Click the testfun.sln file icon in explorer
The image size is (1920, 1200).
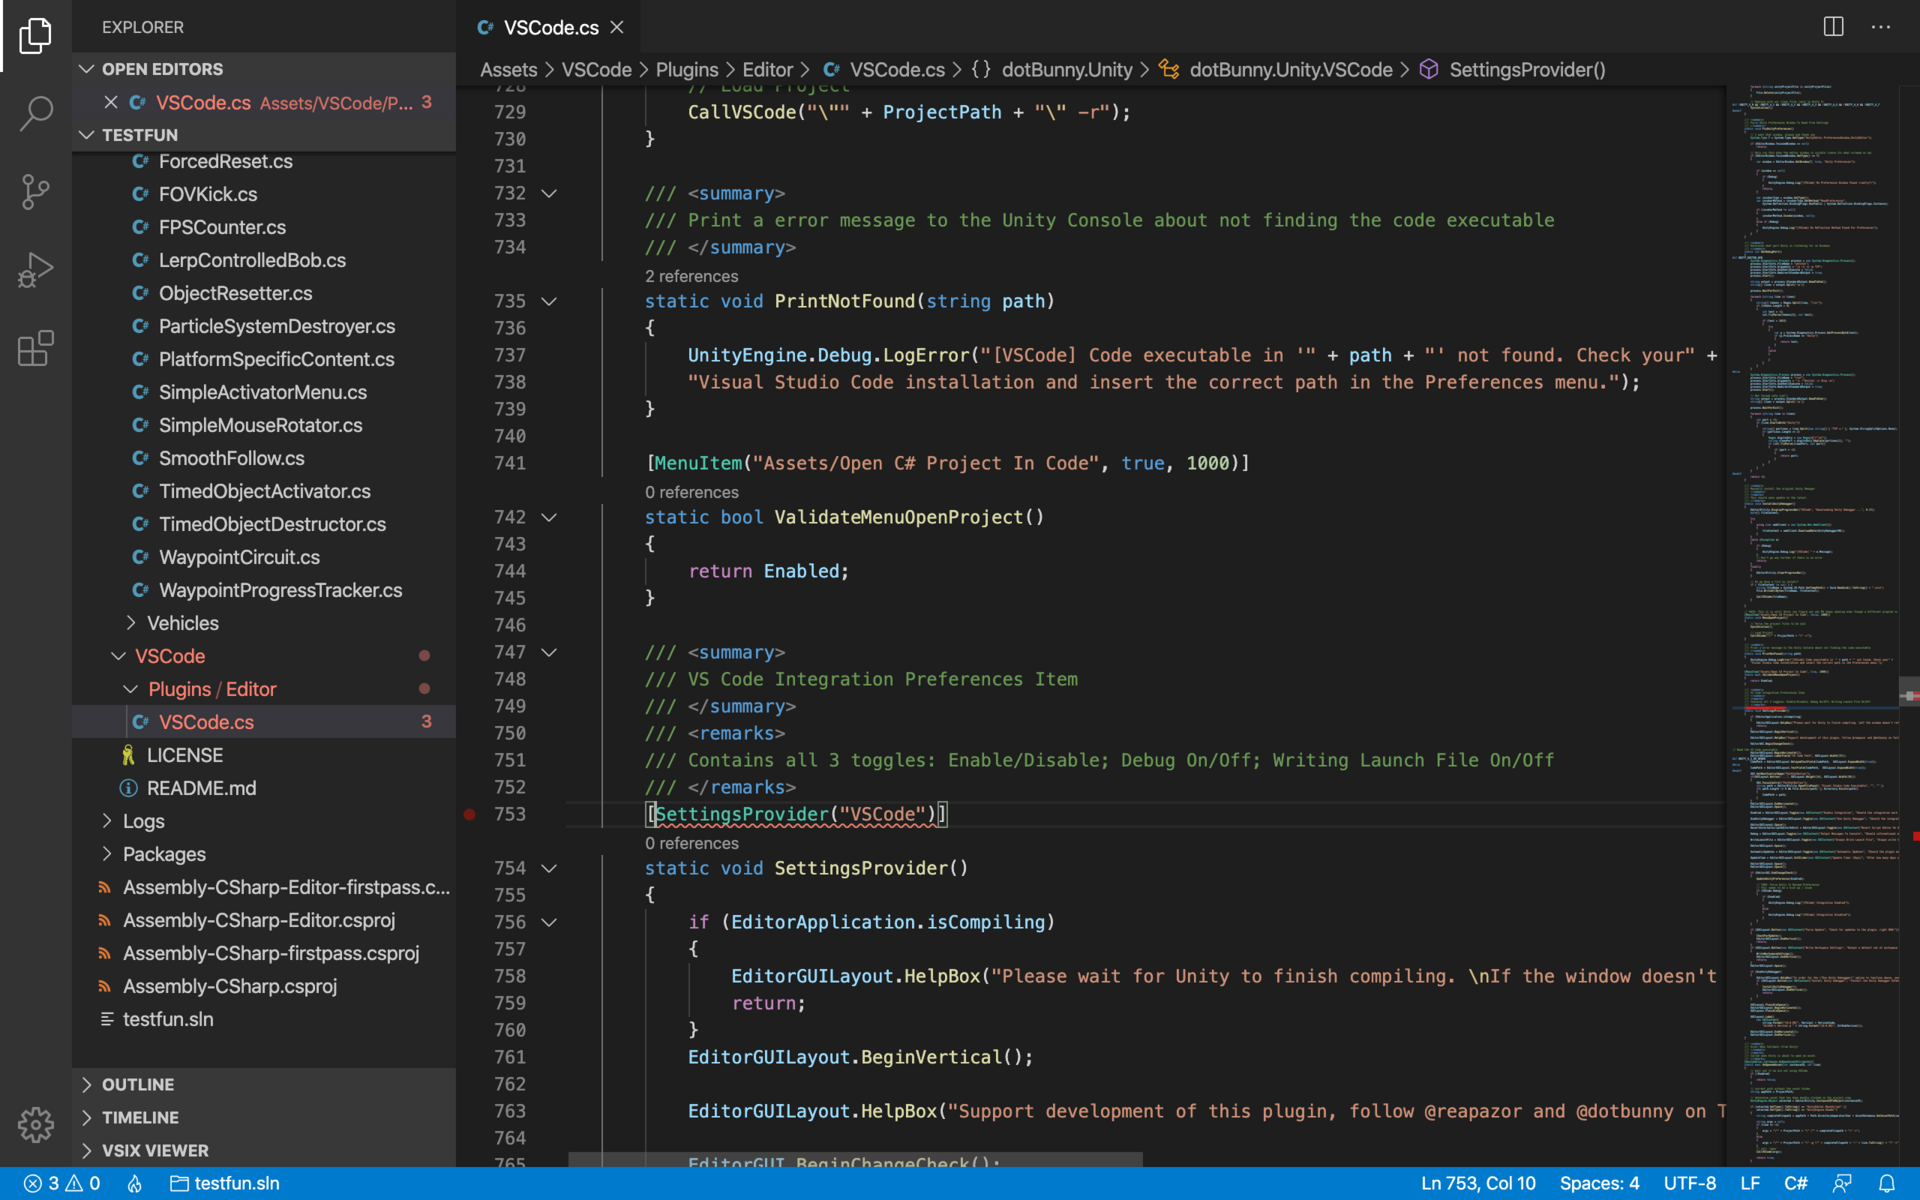click(x=106, y=1019)
